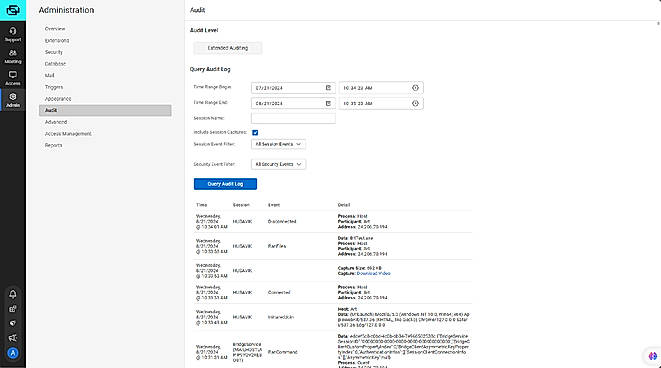The width and height of the screenshot is (661, 368).
Task: Focus the Time Range End date field
Action: pos(293,103)
